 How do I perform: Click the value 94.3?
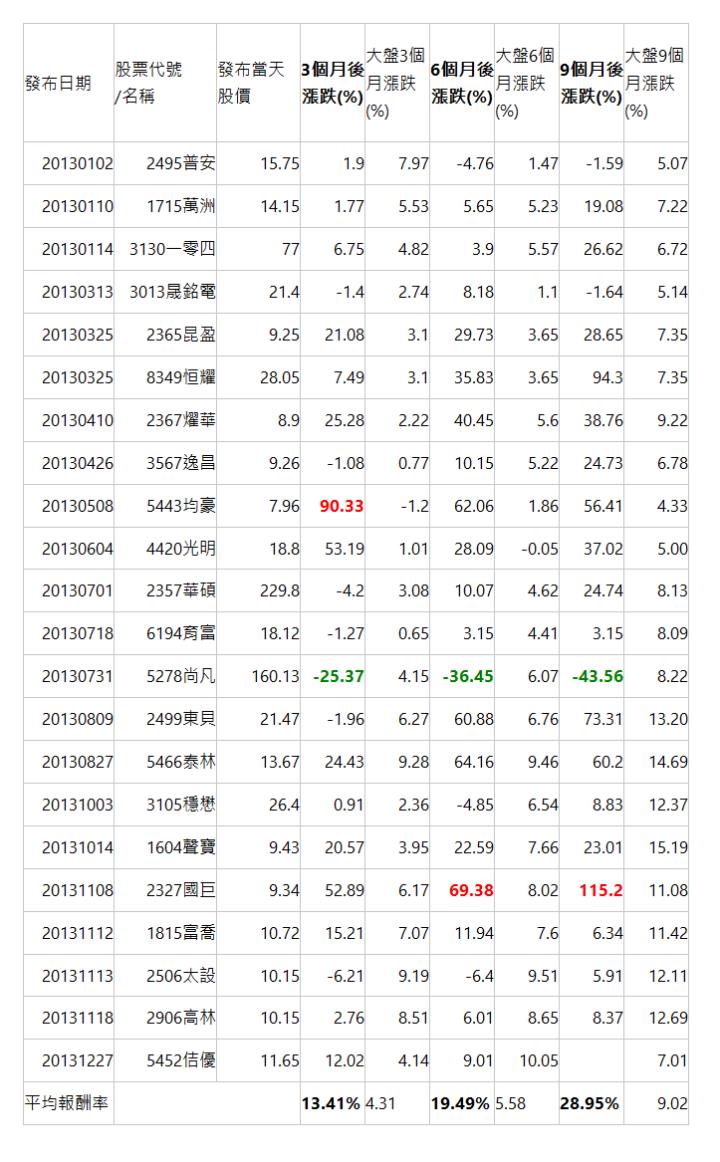pos(607,378)
